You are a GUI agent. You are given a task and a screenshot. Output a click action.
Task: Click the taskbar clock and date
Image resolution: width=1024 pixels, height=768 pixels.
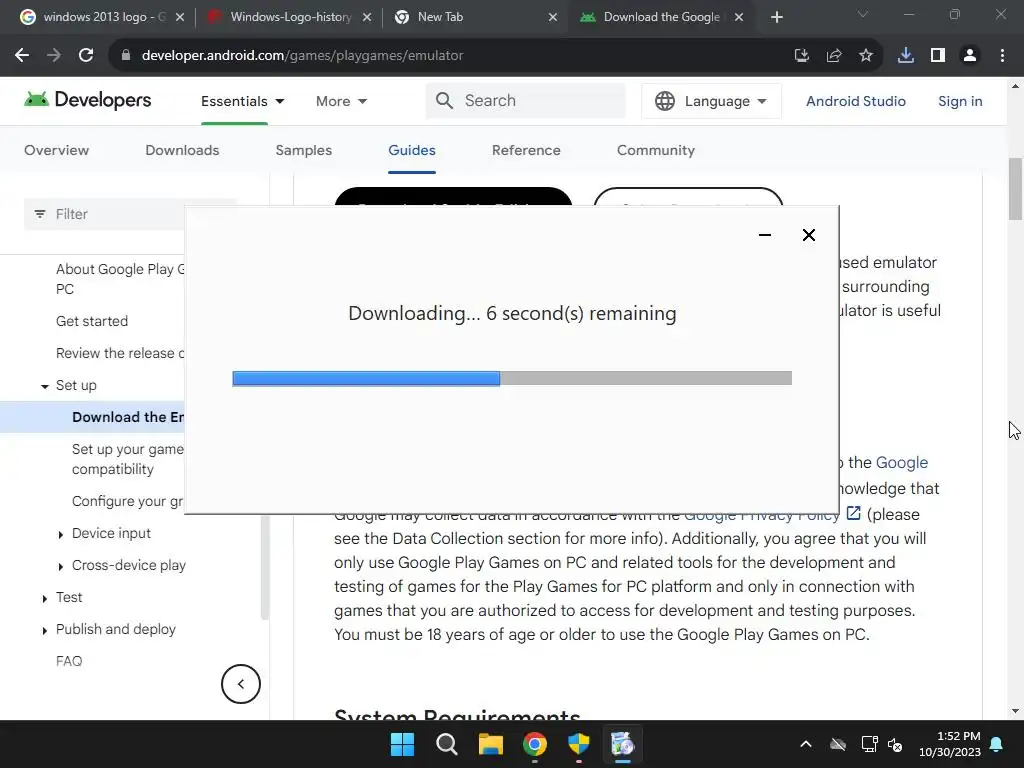950,744
